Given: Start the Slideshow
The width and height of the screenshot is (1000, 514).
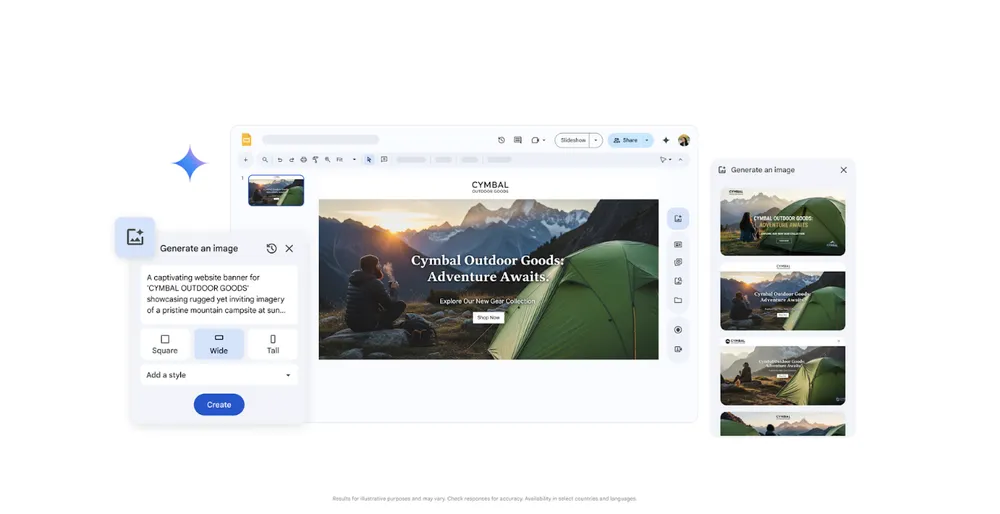Looking at the screenshot, I should (x=573, y=140).
